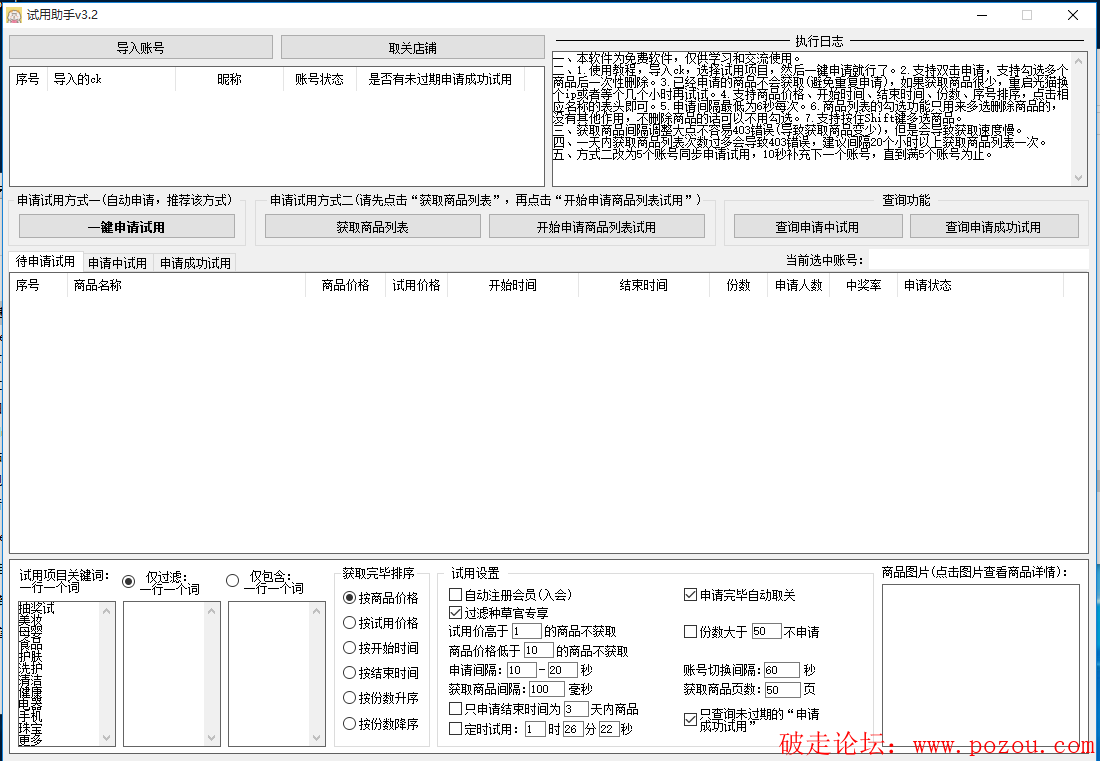Viewport: 1100px width, 761px height.
Task: Select the 仅包含 radio button
Action: (233, 580)
